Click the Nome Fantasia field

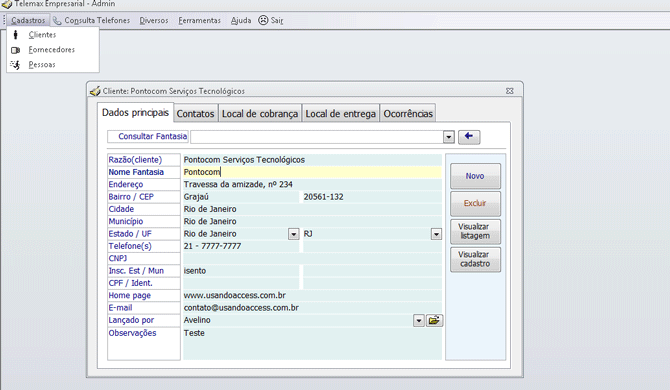pyautogui.click(x=312, y=172)
